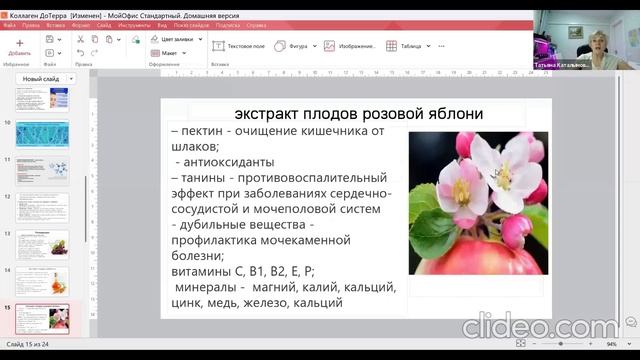The image size is (640, 360).
Task: Click the PDF export icon
Action: 49,53
